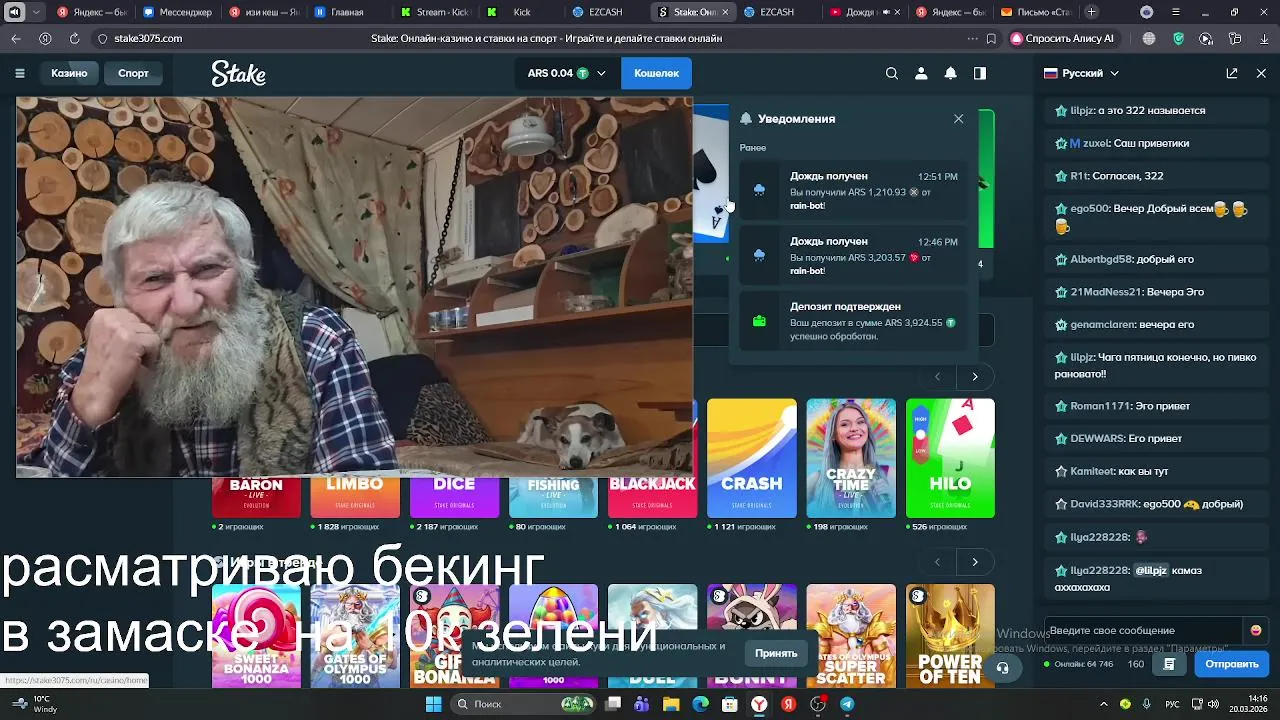Open Microsoft Edge from the taskbar
The height and width of the screenshot is (720, 1280).
coord(700,704)
